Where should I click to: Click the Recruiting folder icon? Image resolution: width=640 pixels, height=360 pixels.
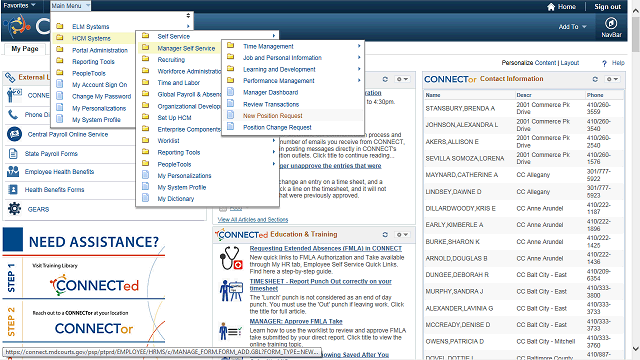145,59
